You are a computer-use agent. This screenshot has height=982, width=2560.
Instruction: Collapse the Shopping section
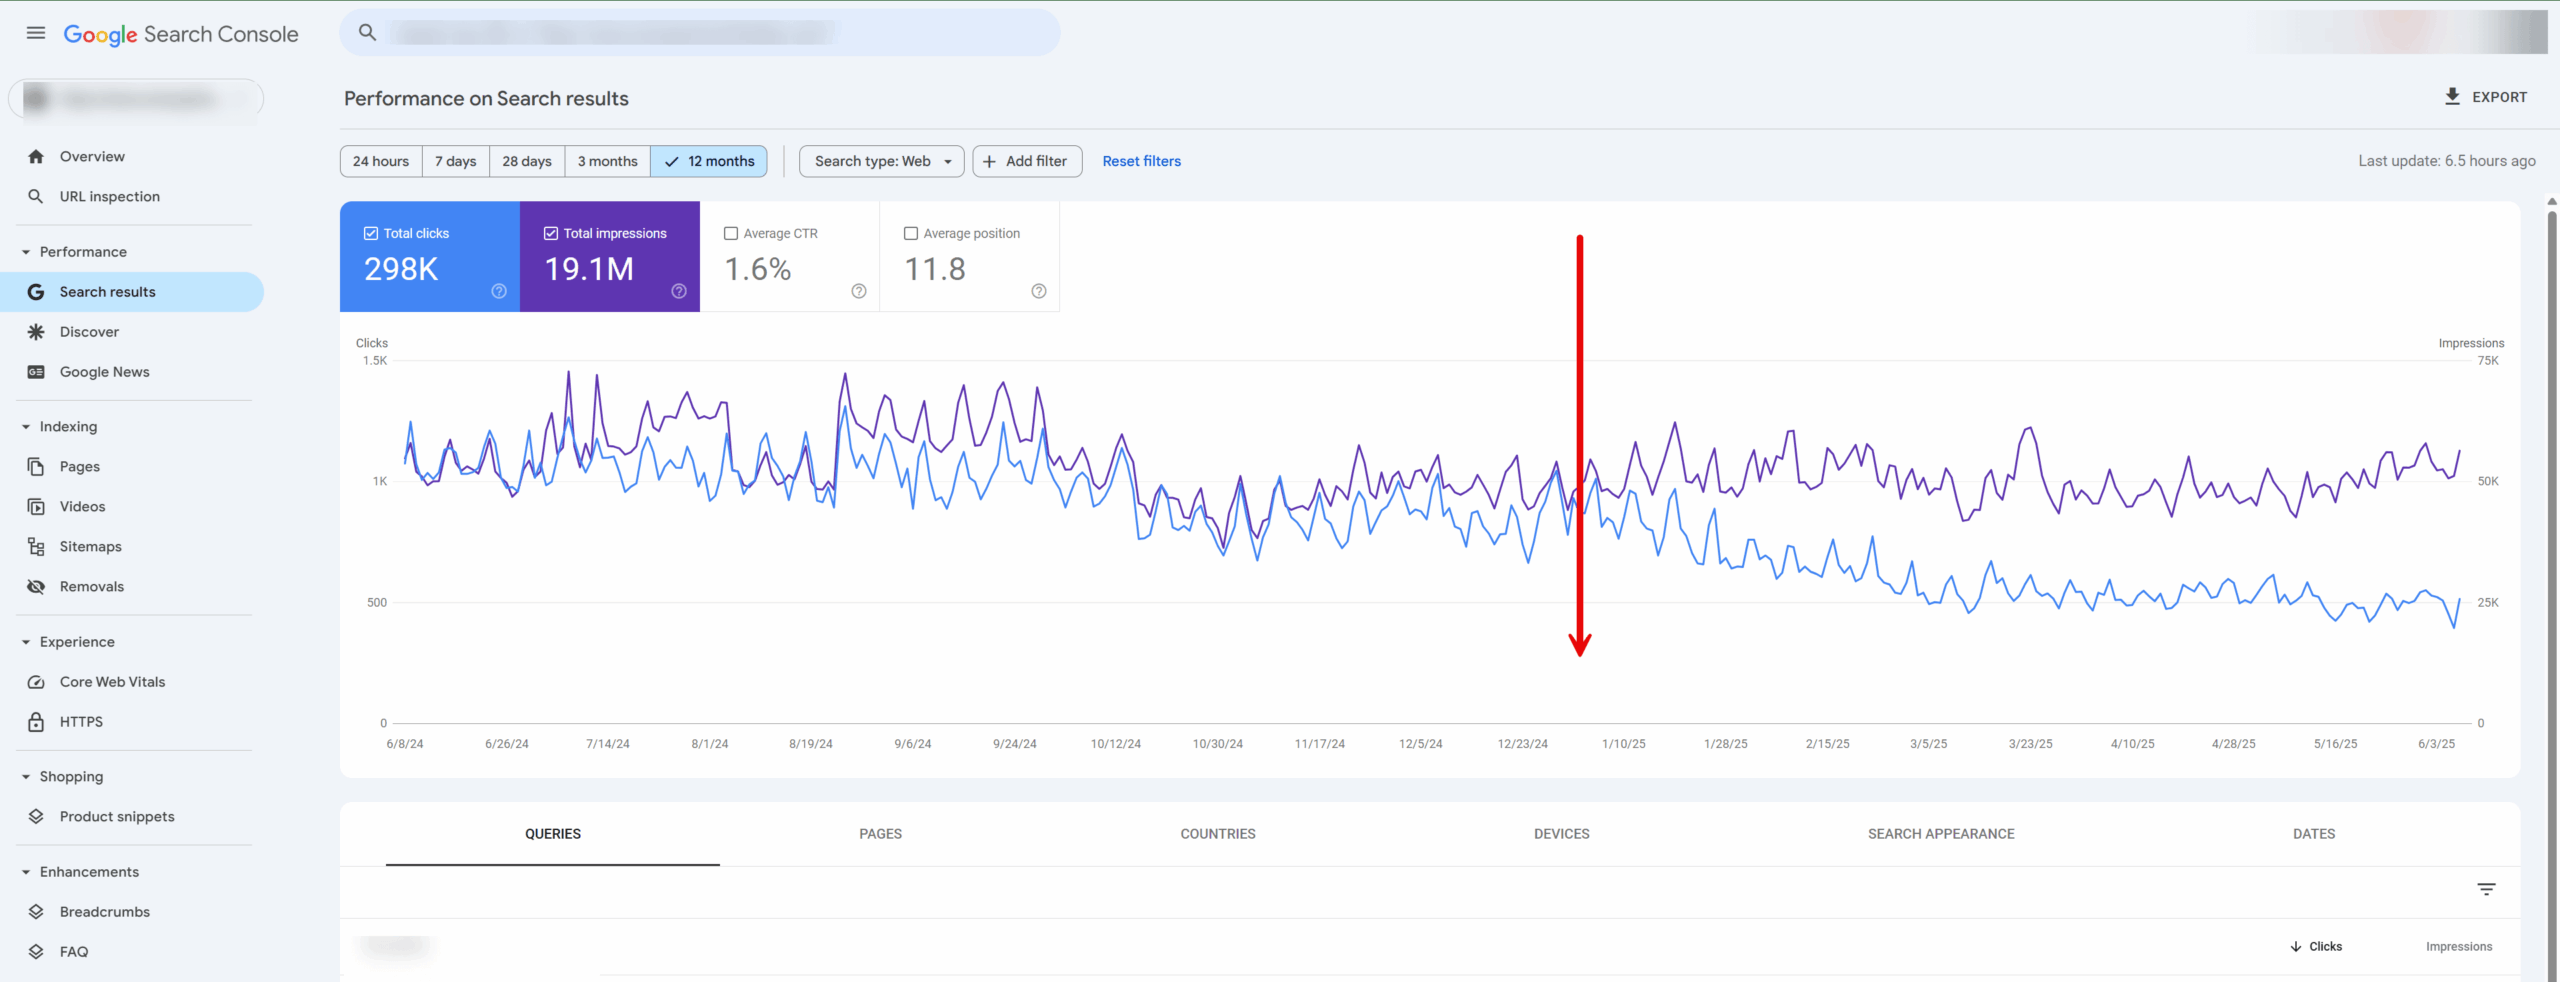pyautogui.click(x=25, y=776)
